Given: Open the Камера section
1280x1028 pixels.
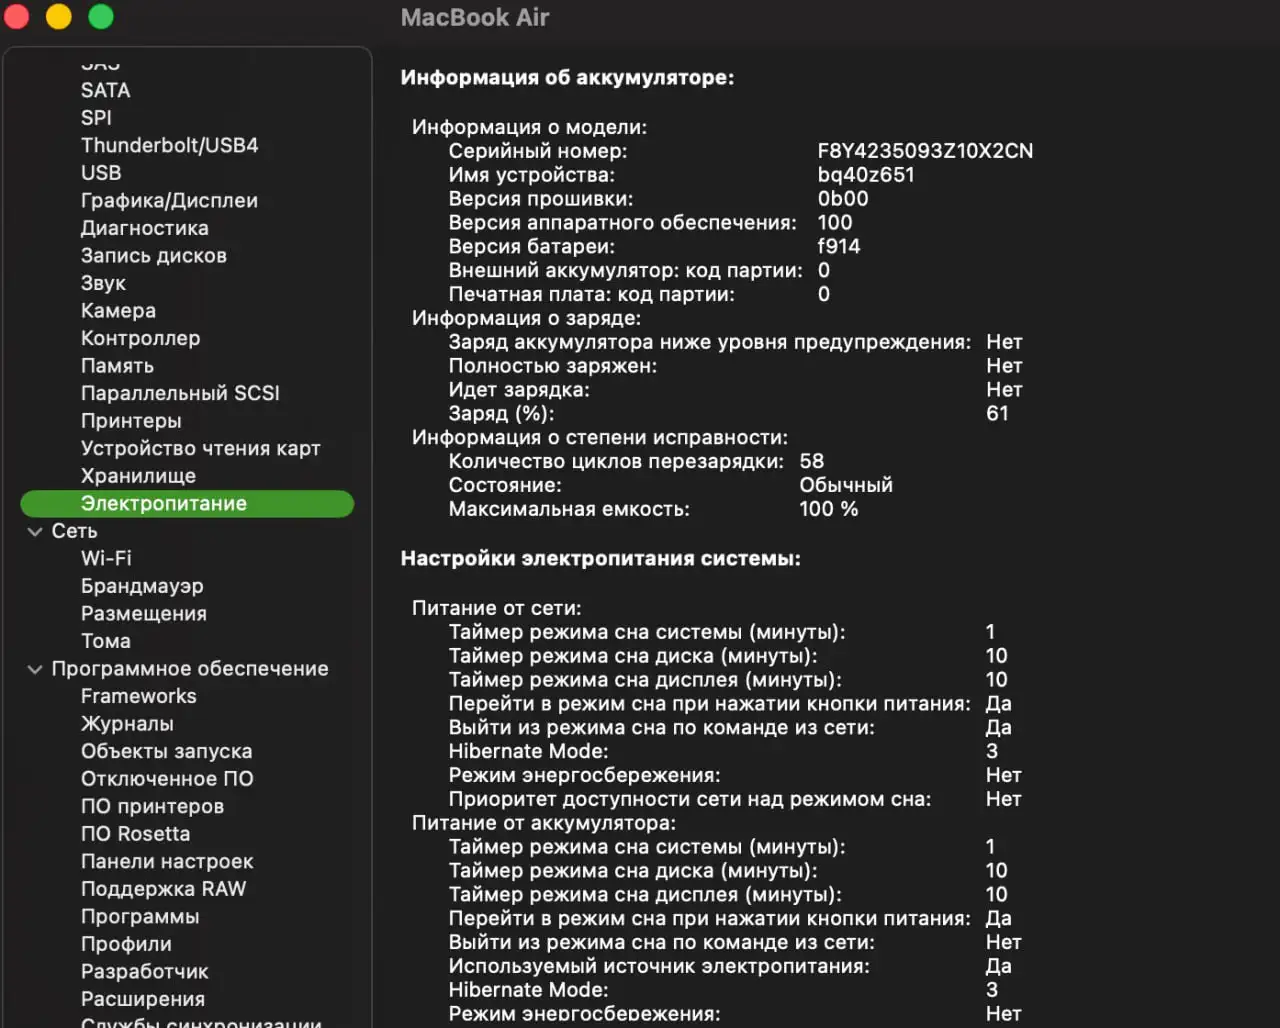Looking at the screenshot, I should tap(117, 311).
